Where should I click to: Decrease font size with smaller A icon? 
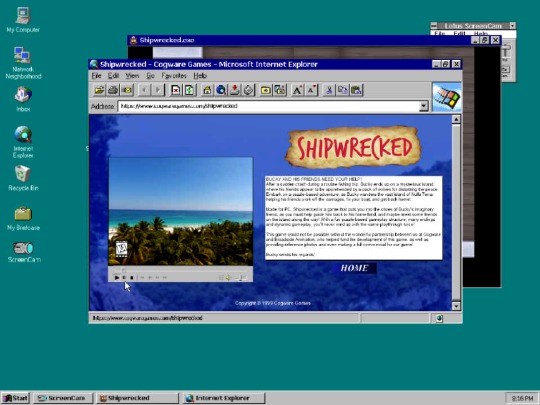311,90
